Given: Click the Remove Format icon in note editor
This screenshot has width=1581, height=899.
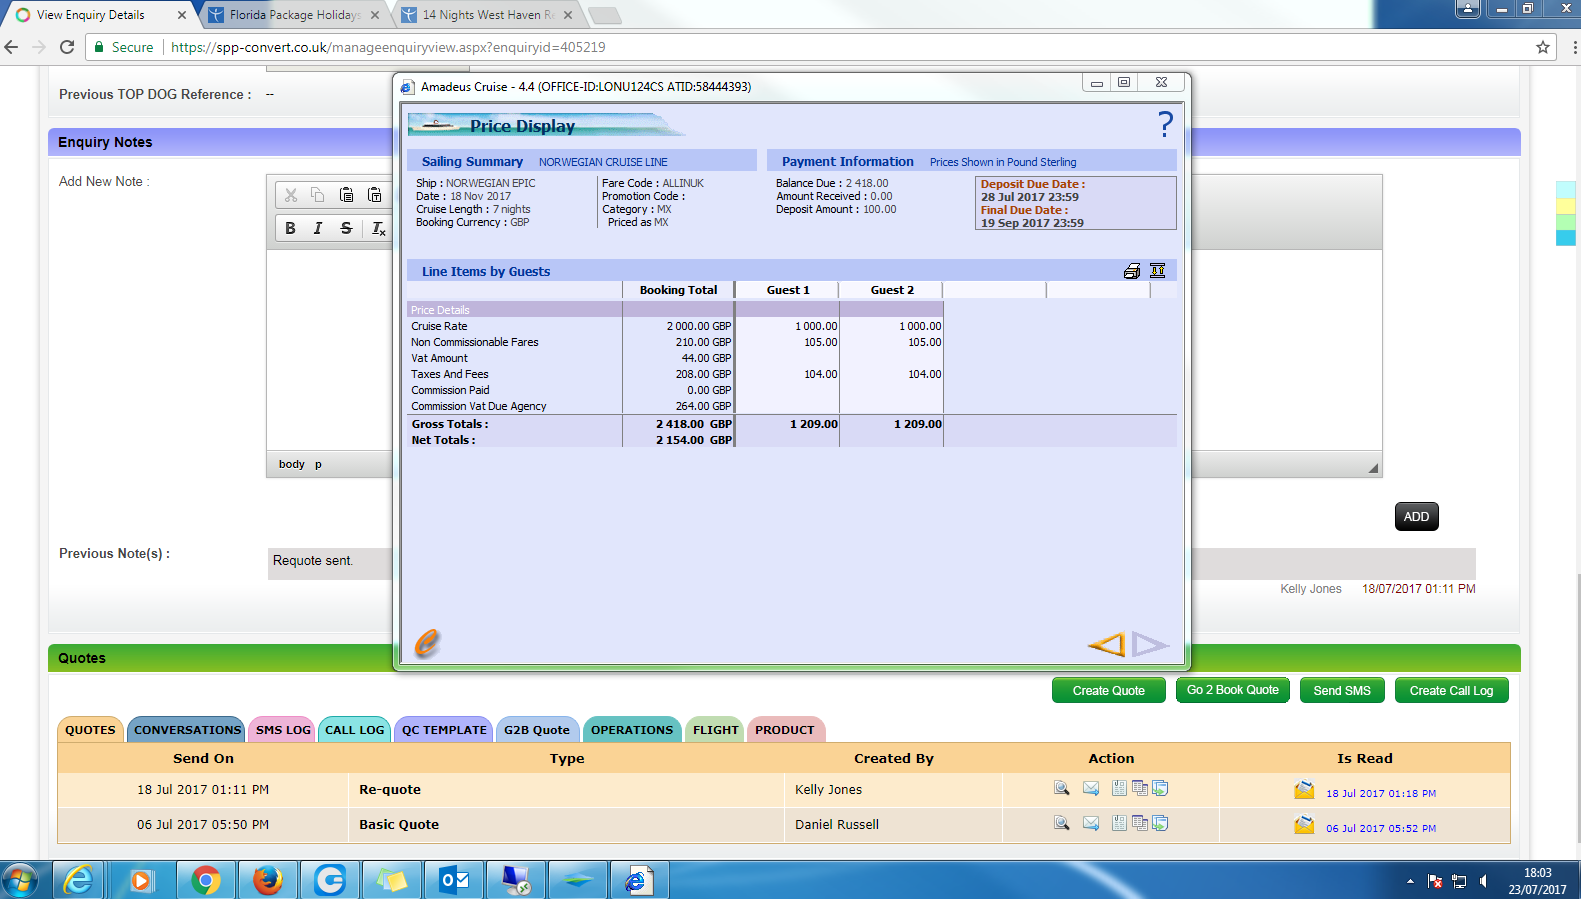Looking at the screenshot, I should (x=378, y=228).
